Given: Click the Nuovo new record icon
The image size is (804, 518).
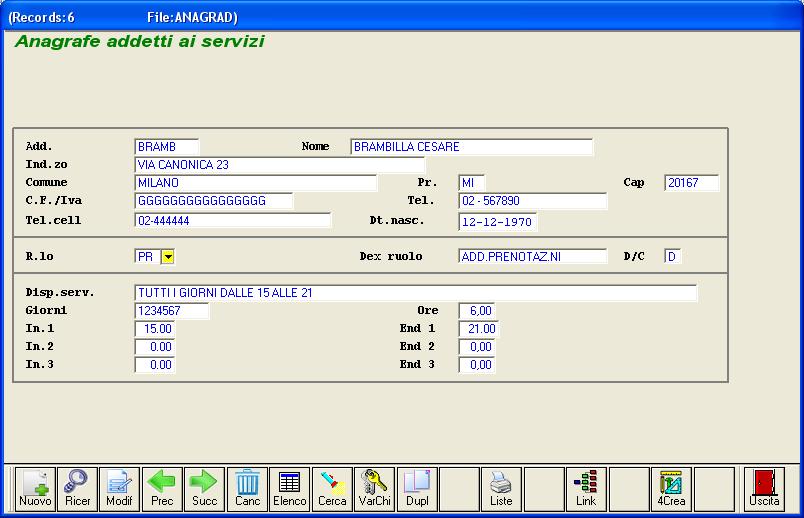Looking at the screenshot, I should (35, 489).
